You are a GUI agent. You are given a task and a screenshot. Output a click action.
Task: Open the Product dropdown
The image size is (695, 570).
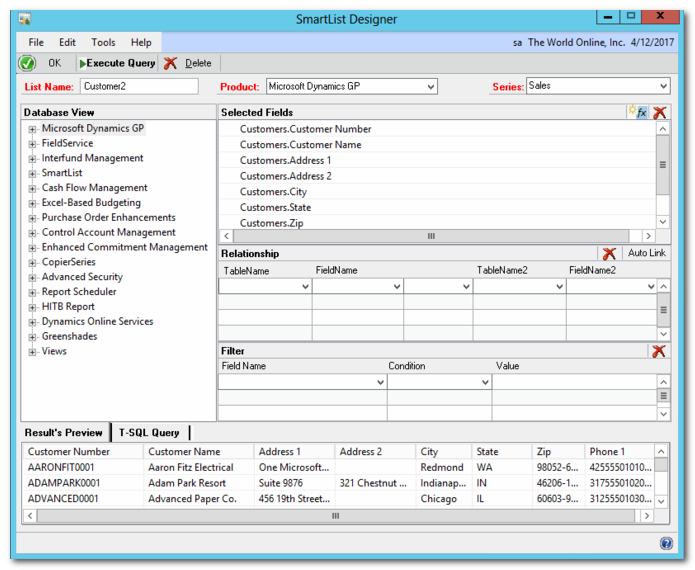[x=430, y=87]
